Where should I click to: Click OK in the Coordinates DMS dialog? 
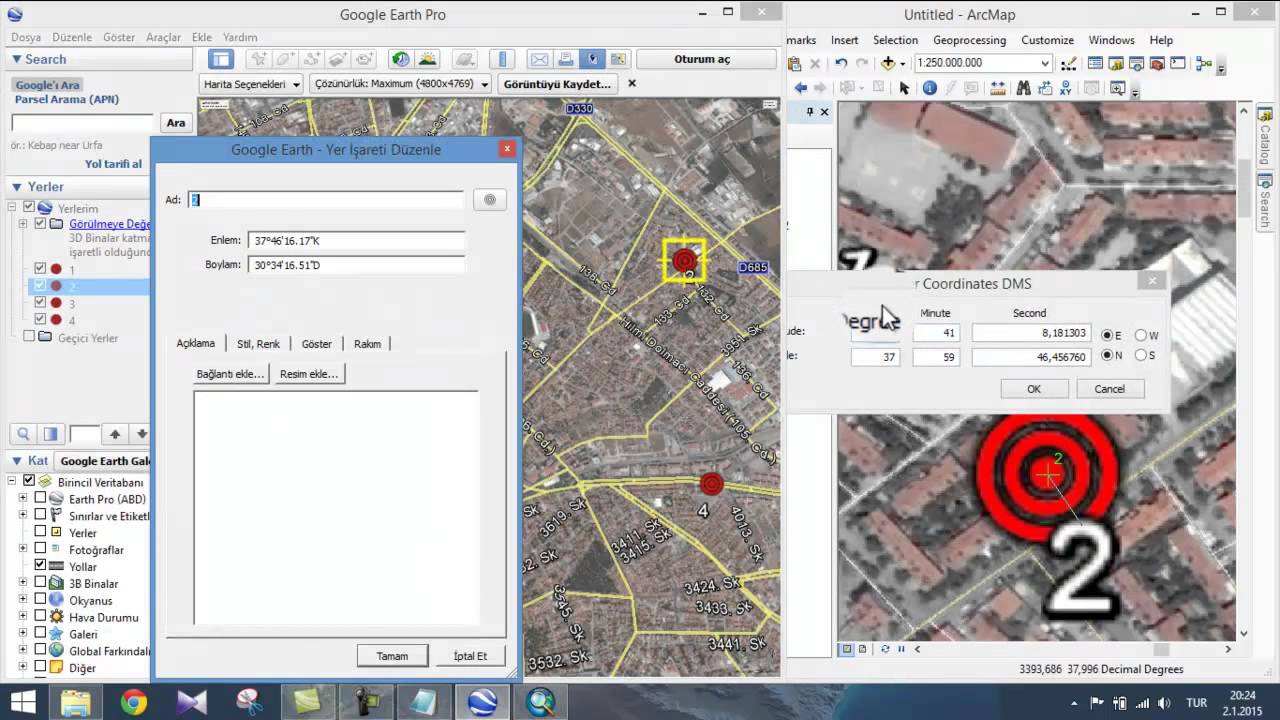tap(1034, 389)
